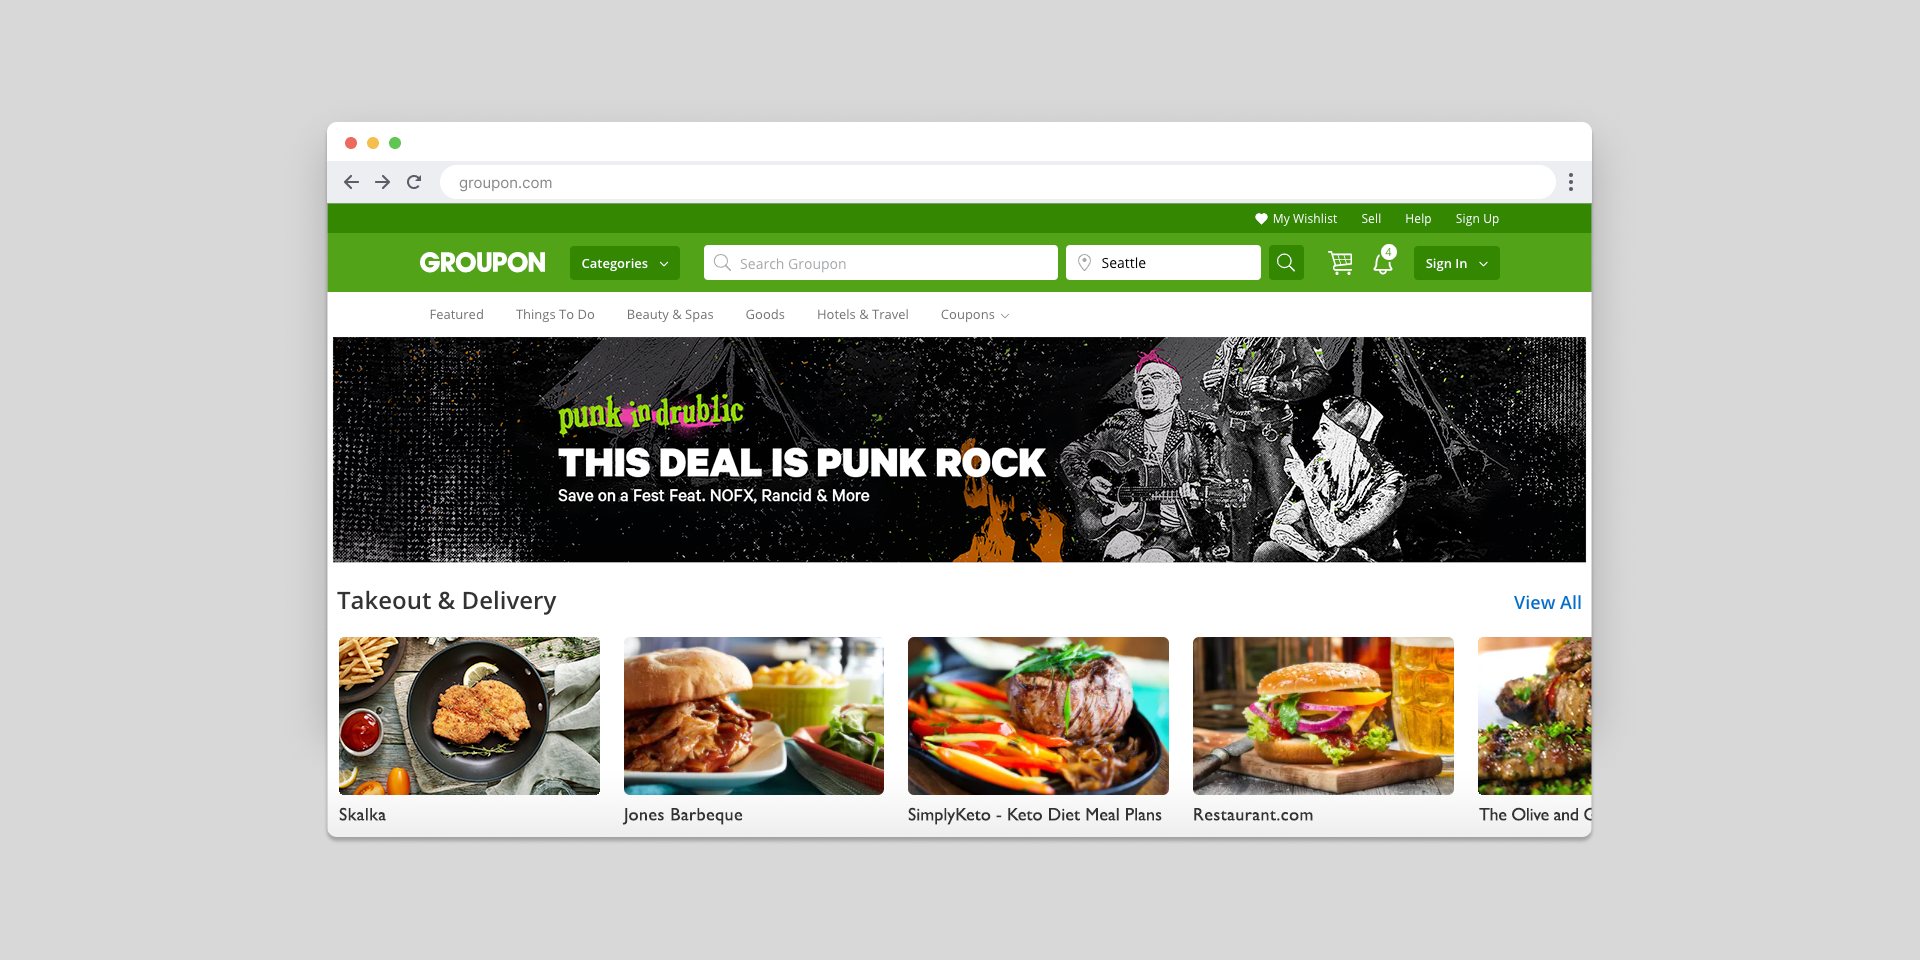This screenshot has height=960, width=1920.
Task: Click the Sign Up link
Action: pos(1477,219)
